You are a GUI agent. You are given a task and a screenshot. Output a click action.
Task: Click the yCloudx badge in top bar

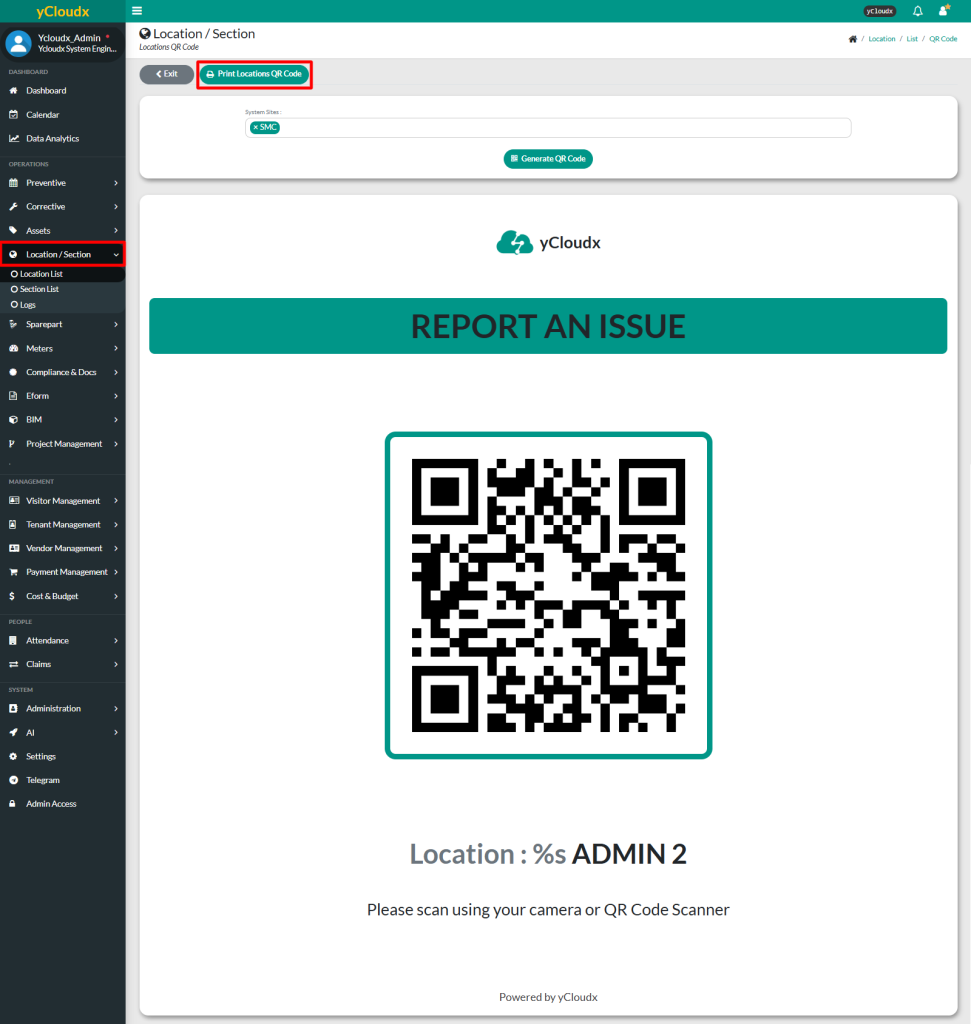point(880,11)
